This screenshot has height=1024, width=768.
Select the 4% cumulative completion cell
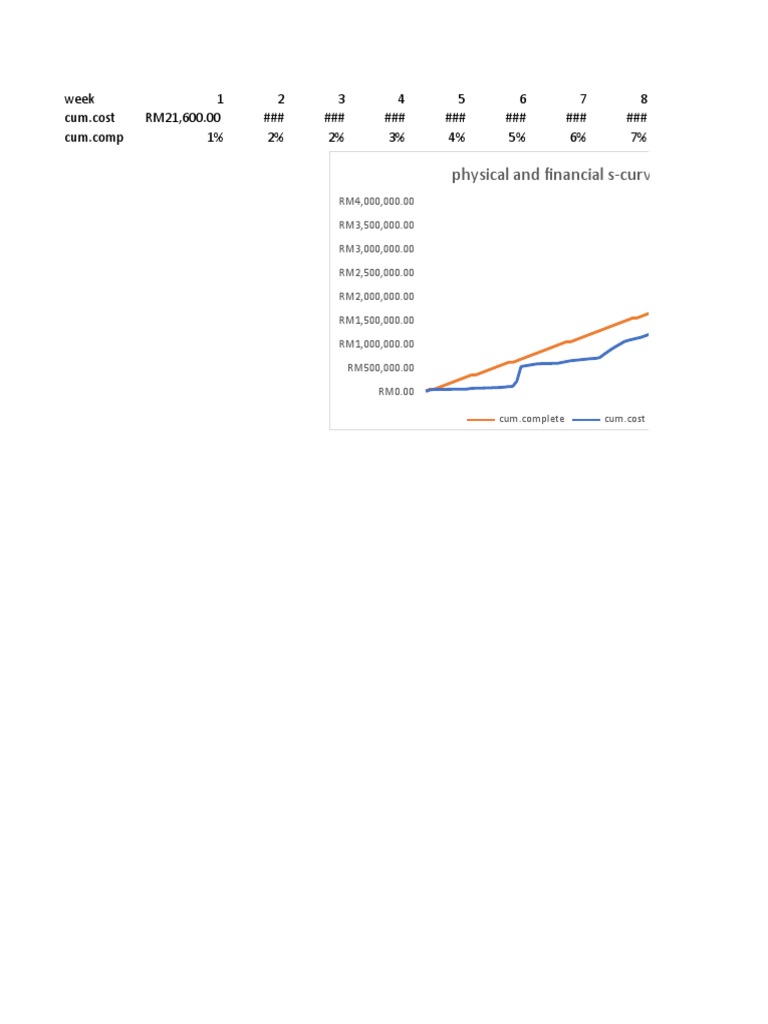[457, 137]
